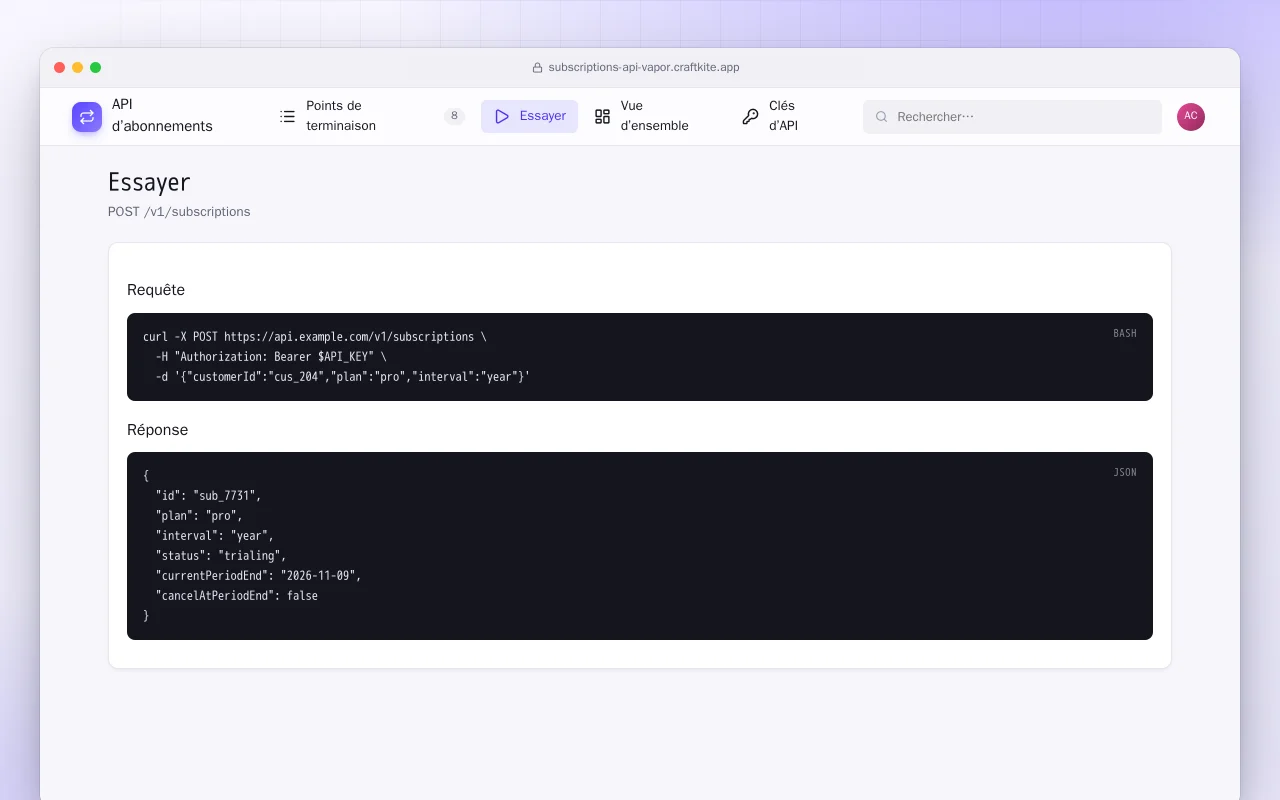Viewport: 1280px width, 800px height.
Task: Click the "status": "trialing" line
Action: 221,556
